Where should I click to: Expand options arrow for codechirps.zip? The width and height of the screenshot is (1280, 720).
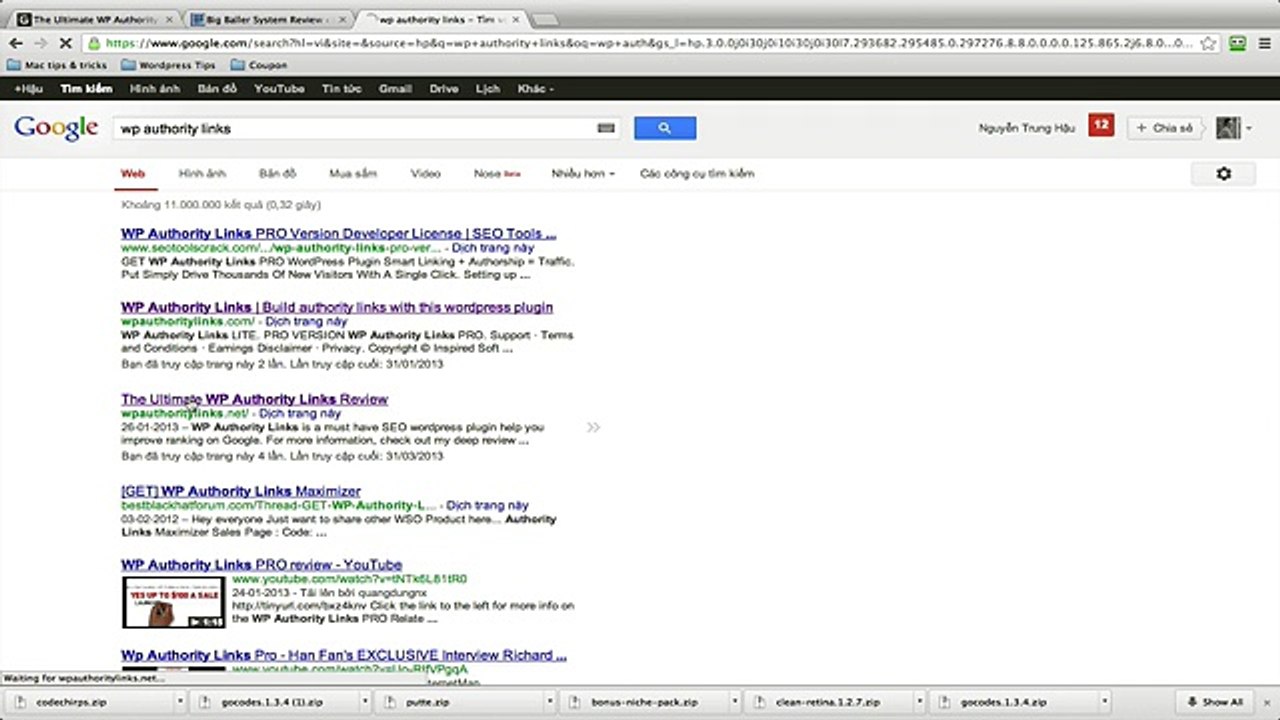pos(180,702)
